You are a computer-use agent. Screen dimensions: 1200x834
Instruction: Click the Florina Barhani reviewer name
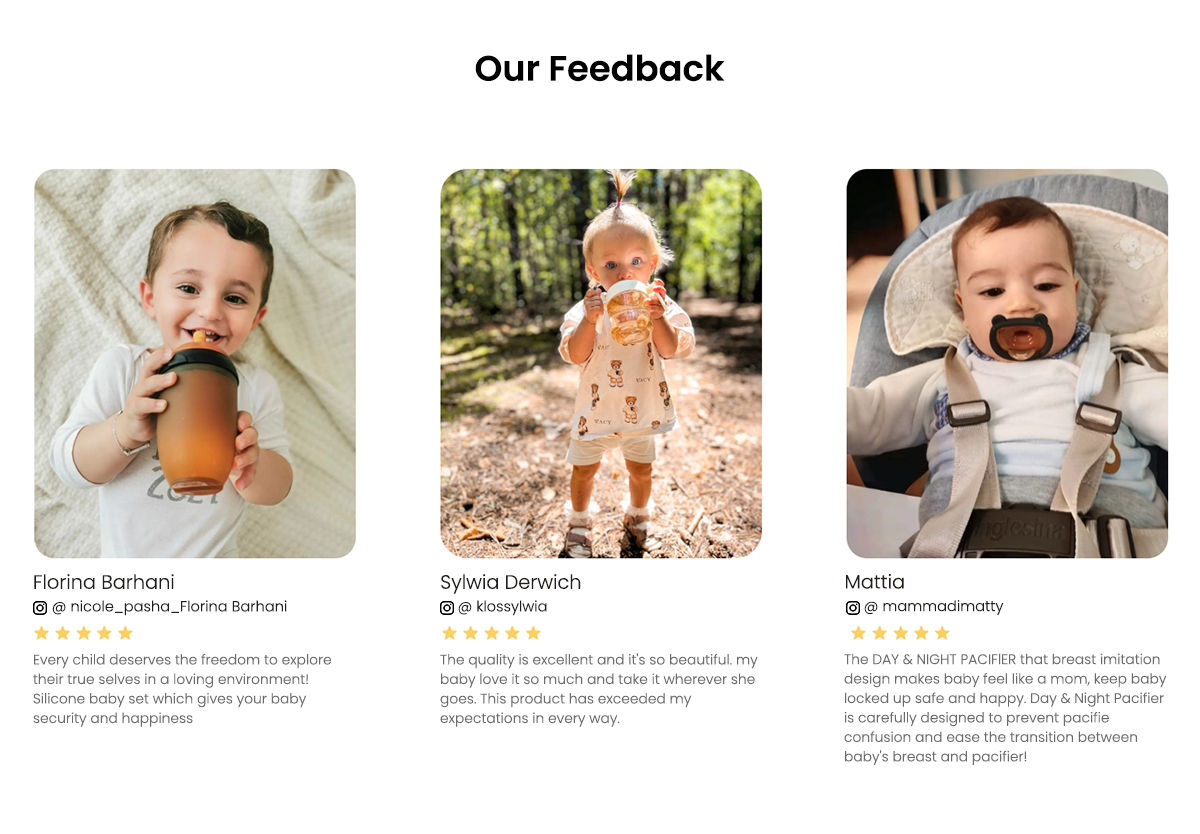[104, 582]
